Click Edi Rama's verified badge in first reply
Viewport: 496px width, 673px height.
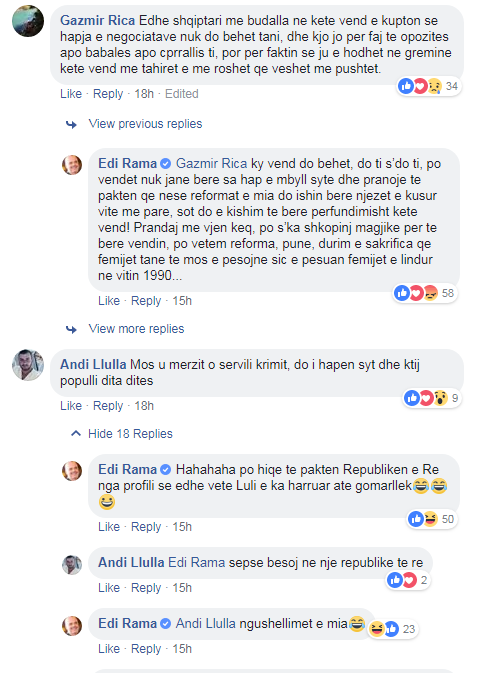[165, 164]
